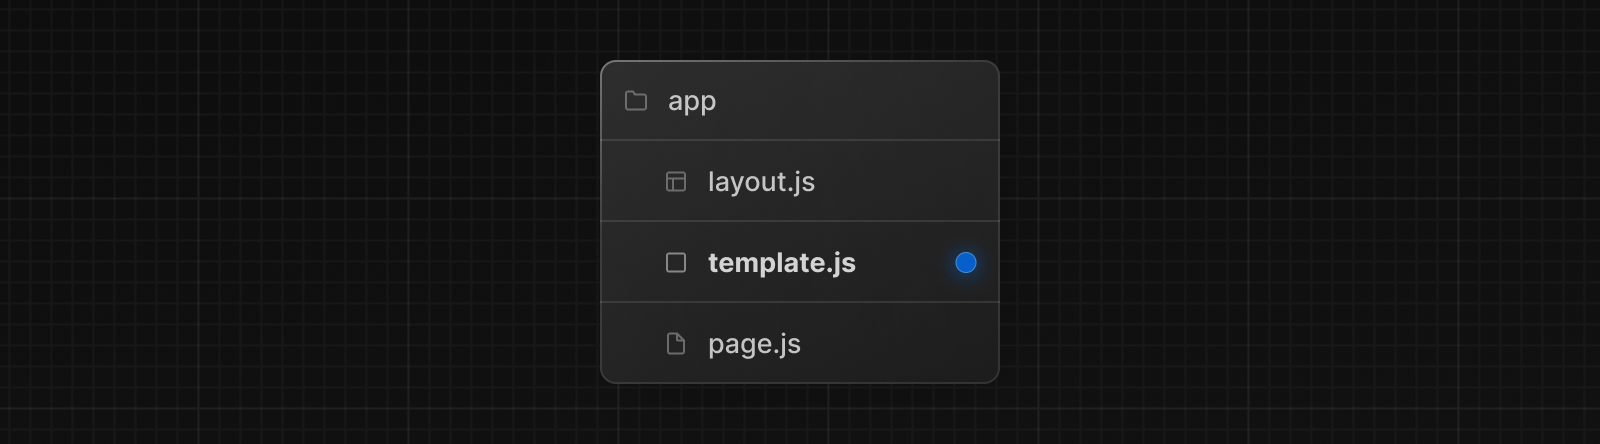1600x444 pixels.
Task: Click grid background left of the file panel
Action: tap(300, 222)
